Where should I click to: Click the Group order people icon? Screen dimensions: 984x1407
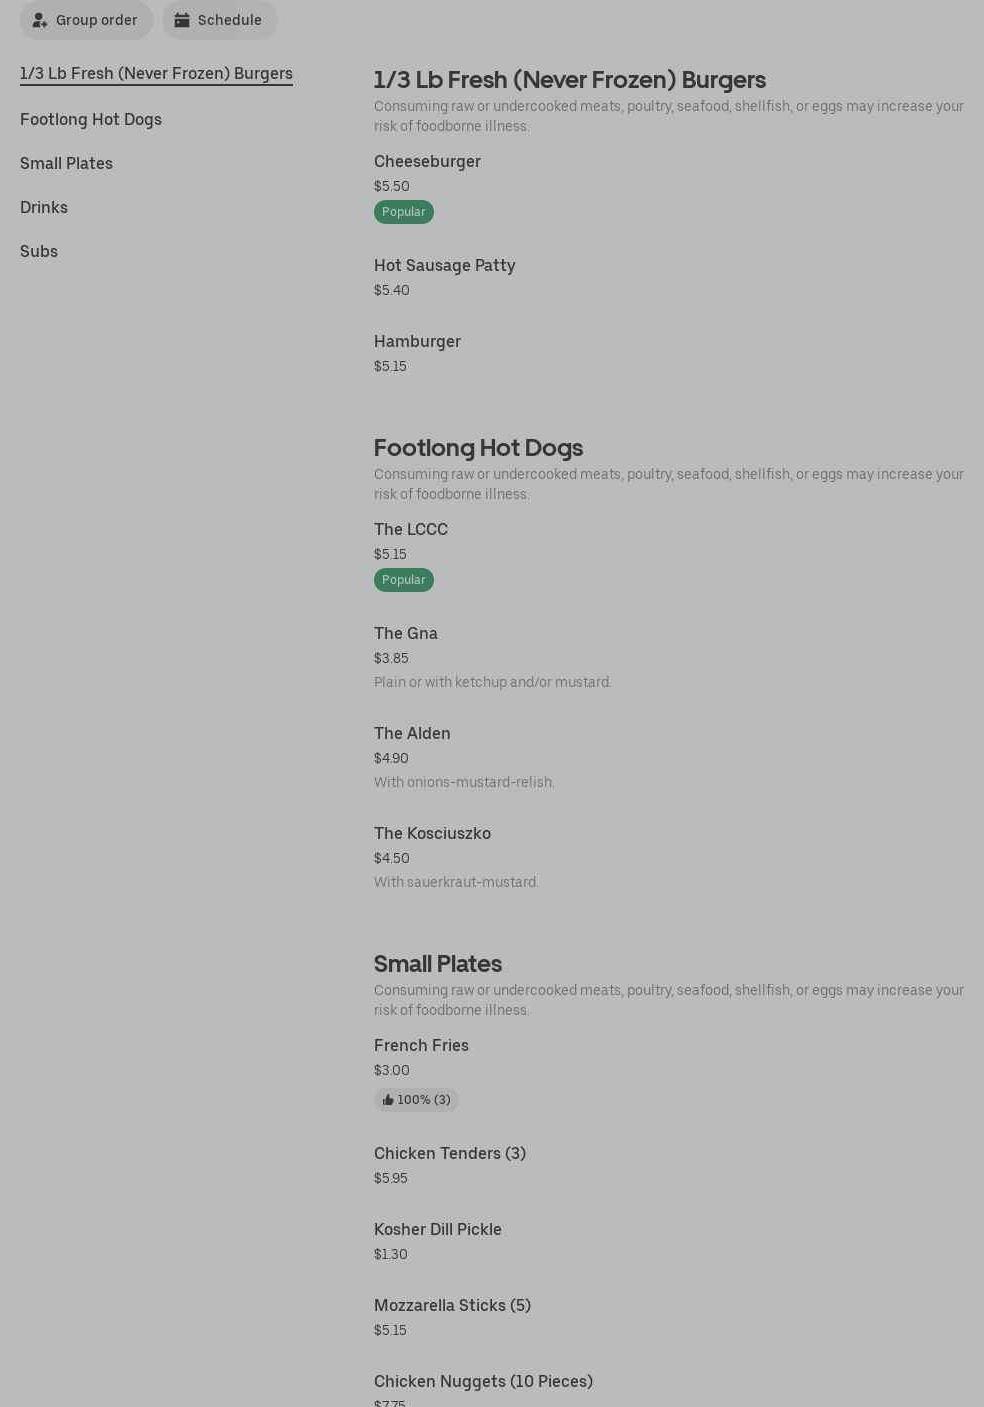(40, 20)
